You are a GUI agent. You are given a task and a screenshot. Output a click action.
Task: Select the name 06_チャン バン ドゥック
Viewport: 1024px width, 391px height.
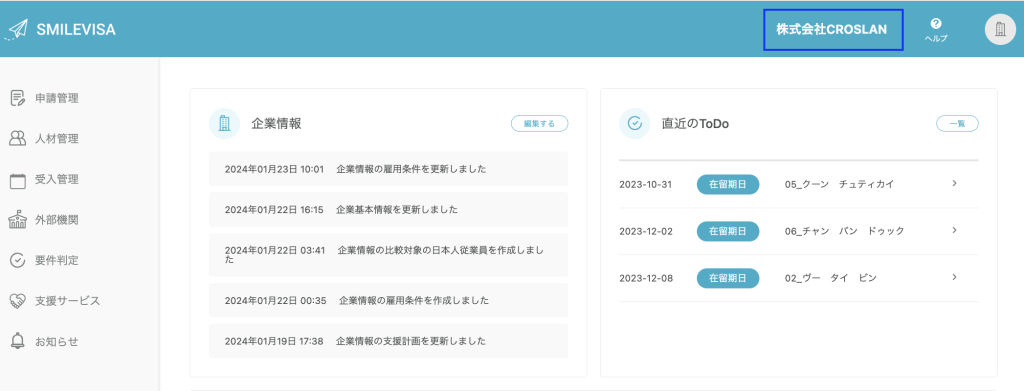click(844, 231)
